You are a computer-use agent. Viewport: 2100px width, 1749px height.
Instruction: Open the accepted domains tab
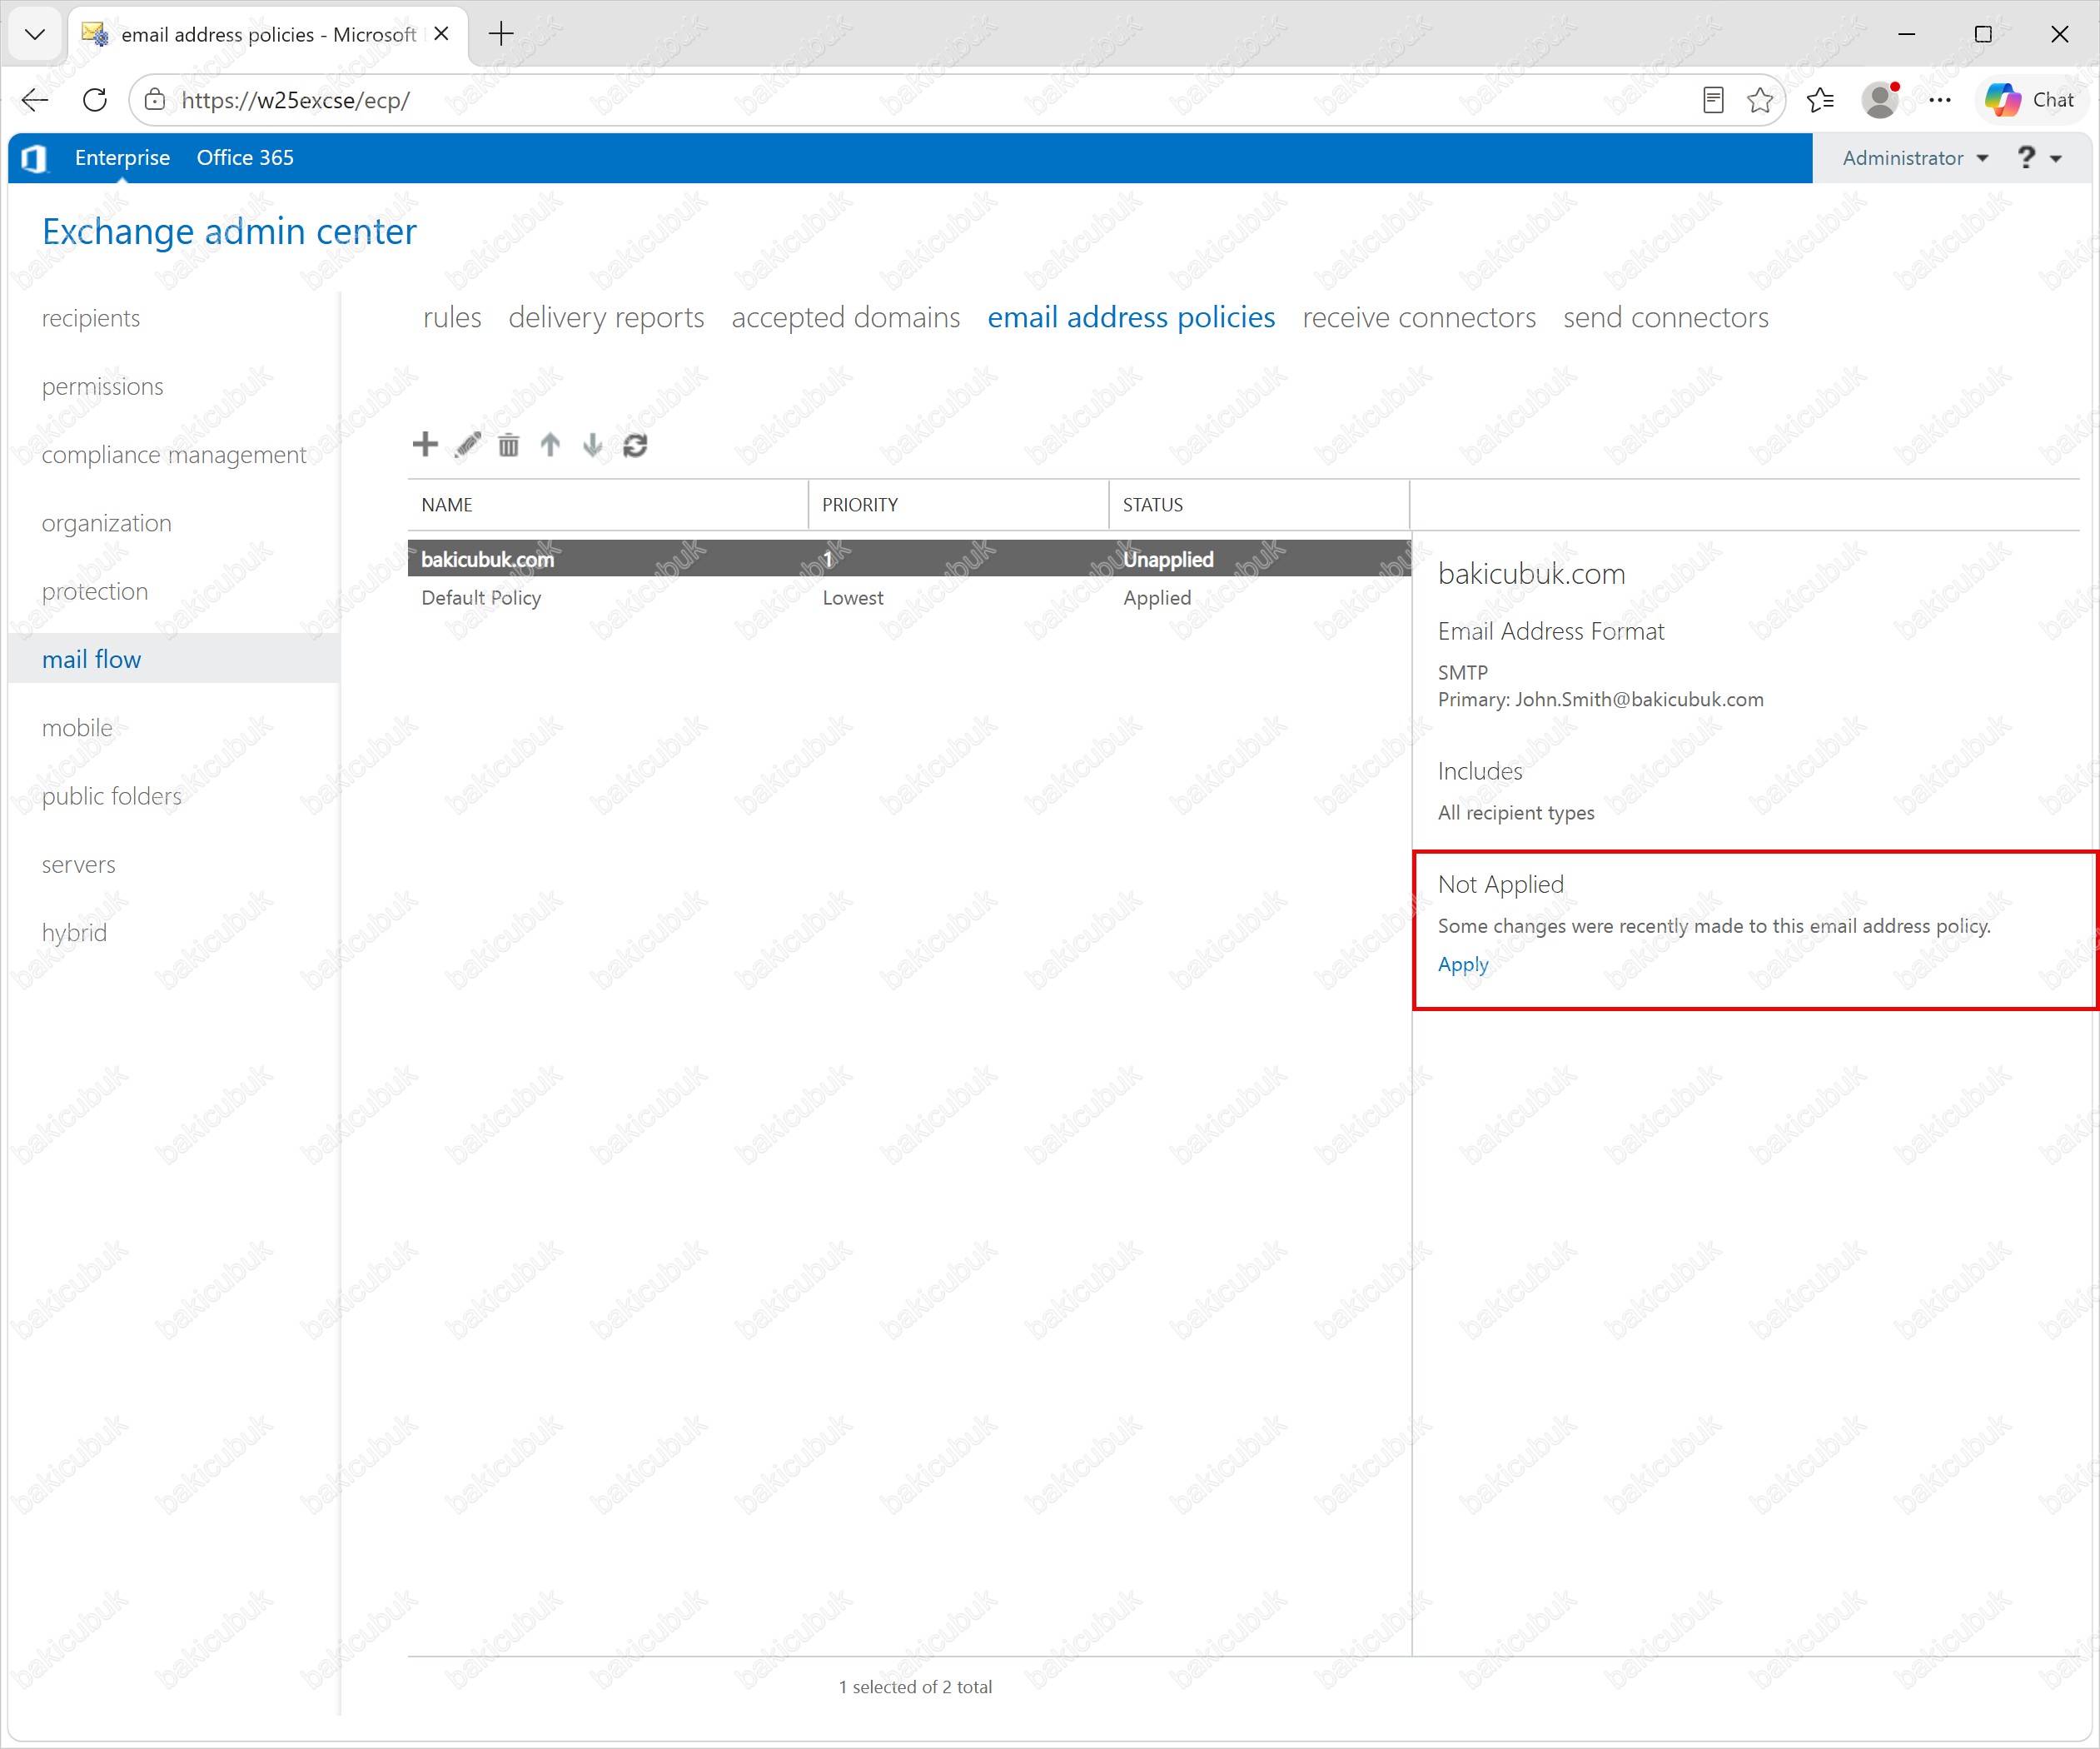click(x=846, y=318)
